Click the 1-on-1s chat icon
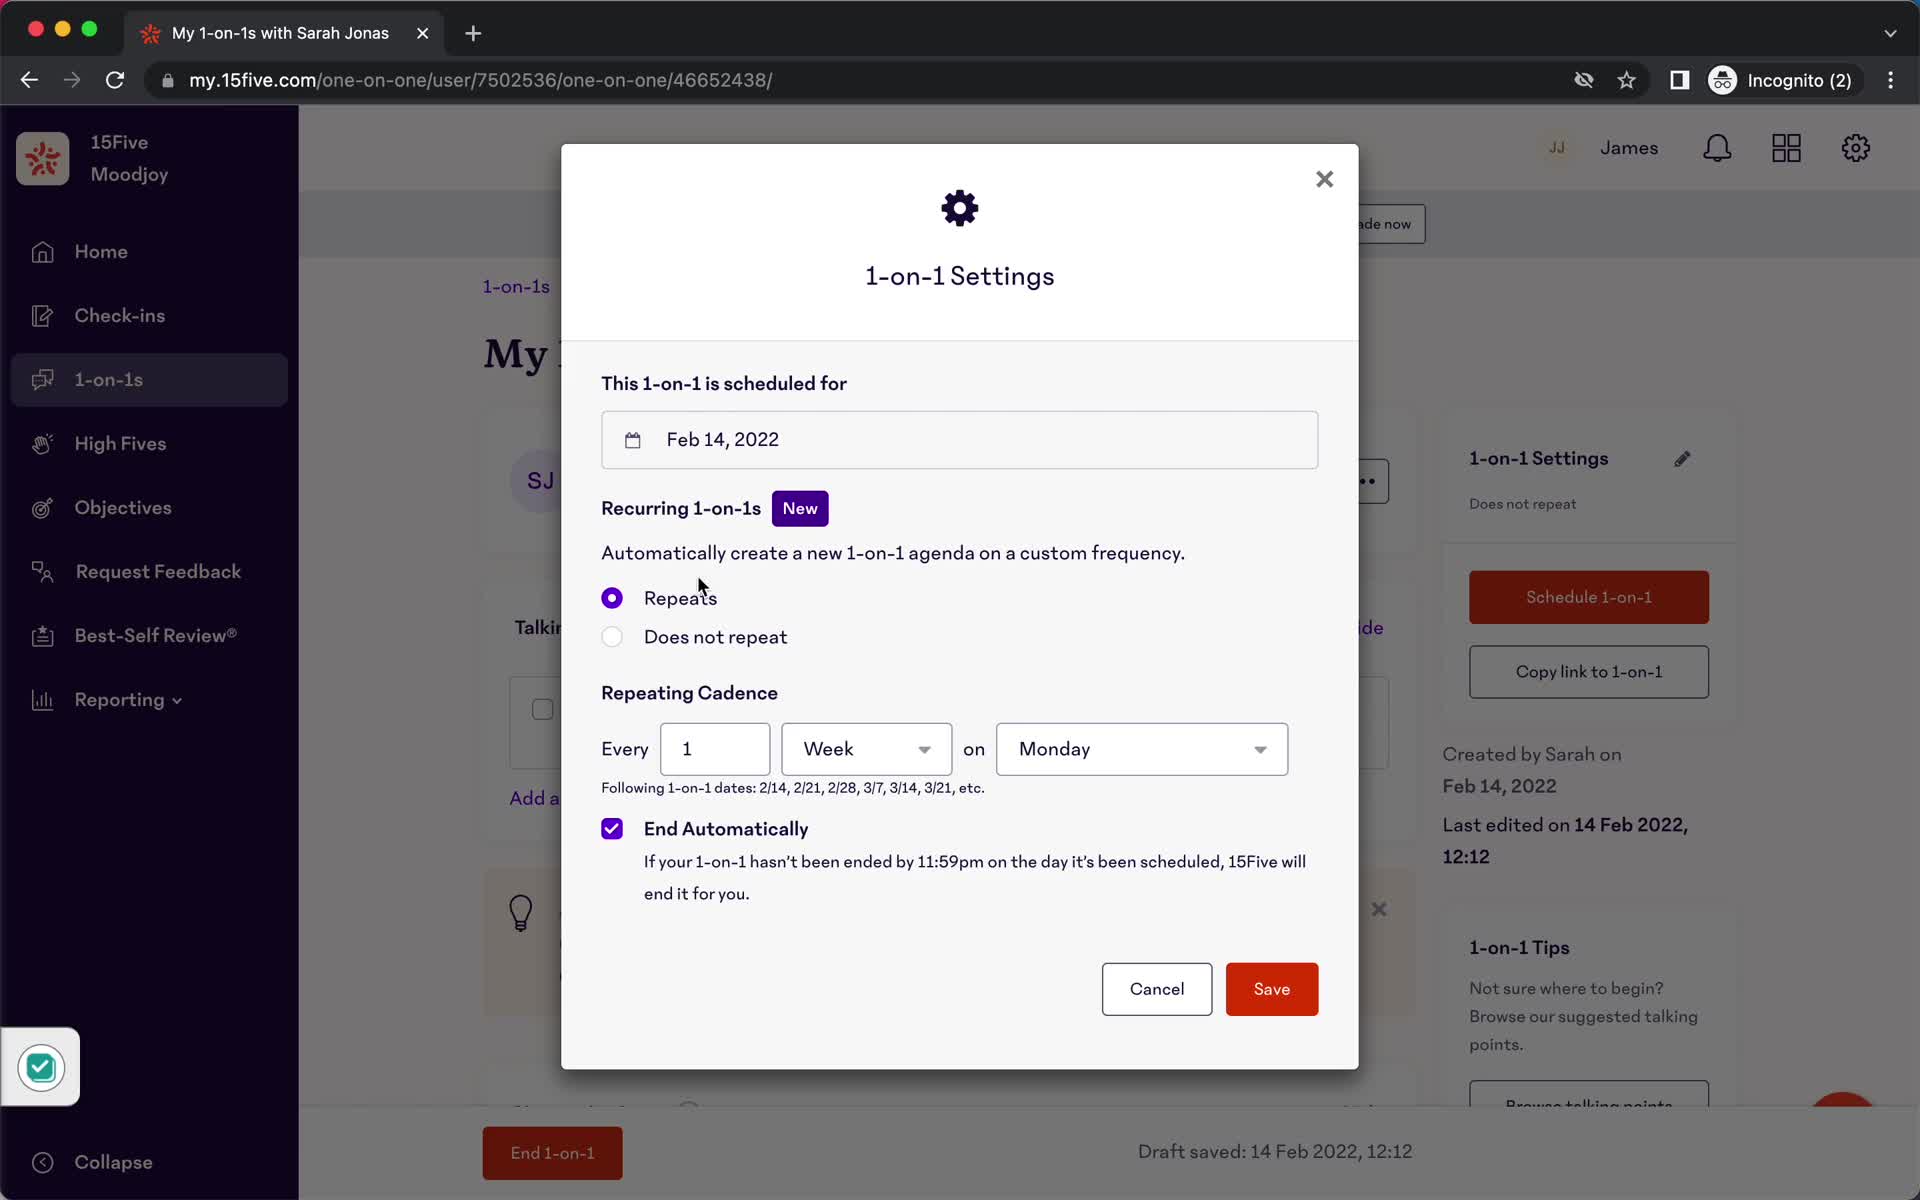This screenshot has width=1920, height=1200. click(42, 380)
